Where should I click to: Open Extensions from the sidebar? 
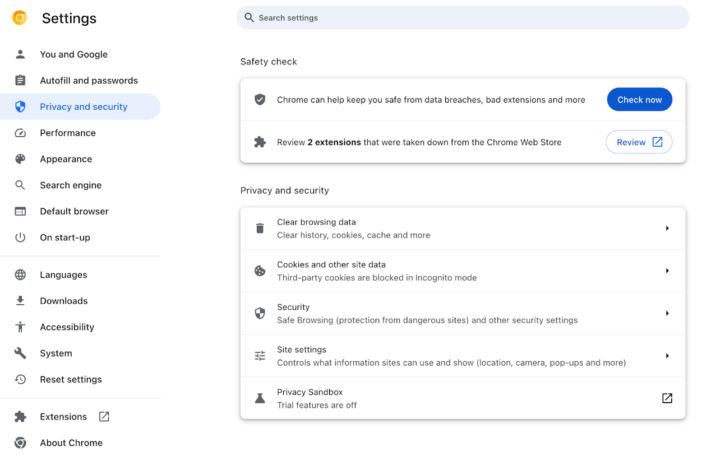click(63, 417)
